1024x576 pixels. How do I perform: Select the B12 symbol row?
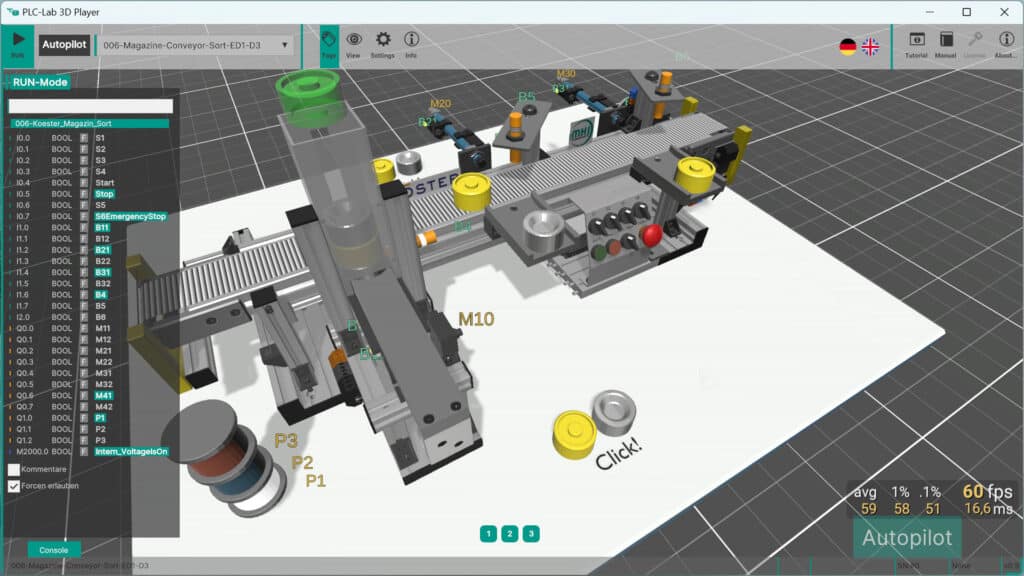tap(103, 239)
